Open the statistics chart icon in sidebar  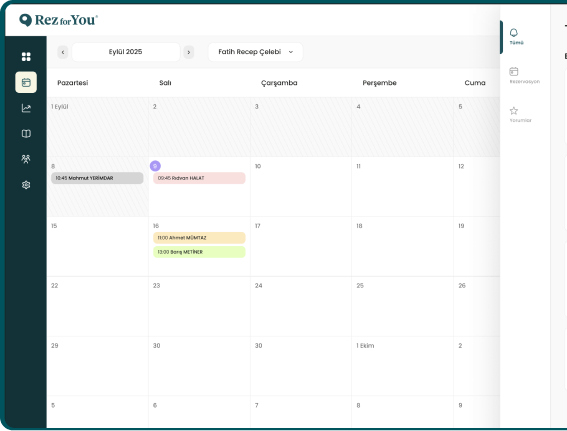pos(26,108)
